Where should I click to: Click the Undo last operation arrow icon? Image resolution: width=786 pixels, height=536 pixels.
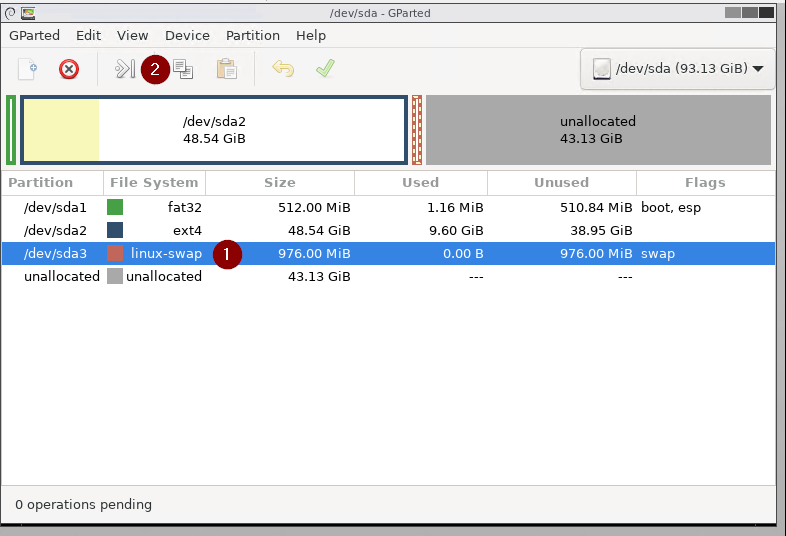[283, 69]
